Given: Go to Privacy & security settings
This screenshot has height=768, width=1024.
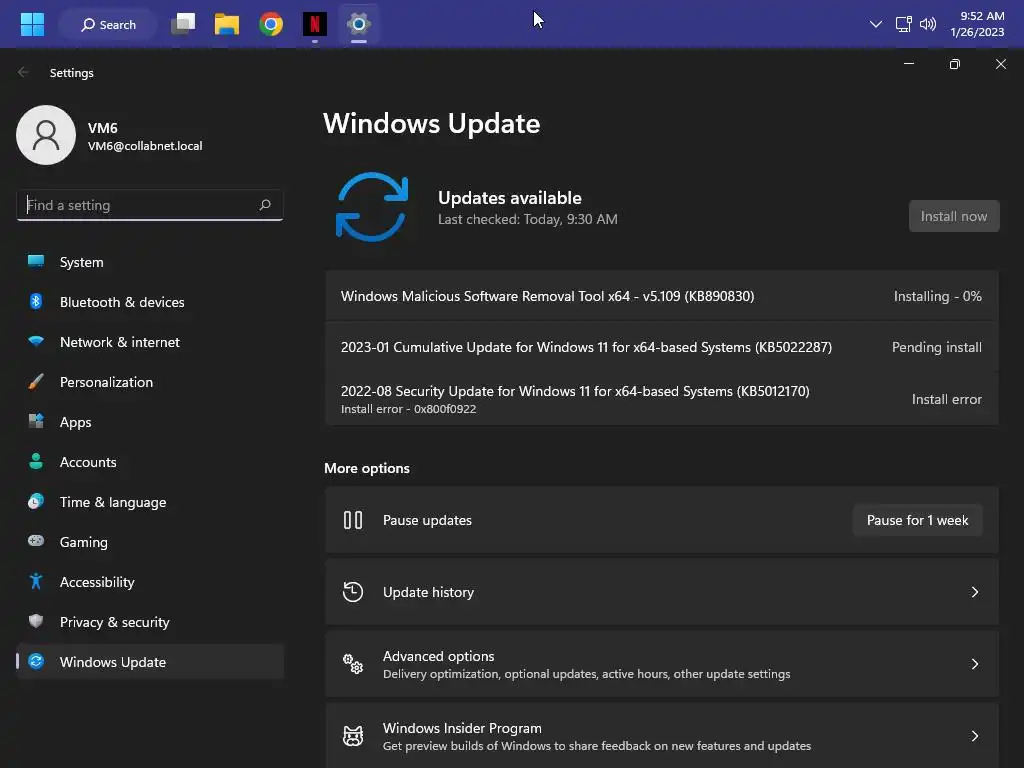Looking at the screenshot, I should [x=150, y=622].
